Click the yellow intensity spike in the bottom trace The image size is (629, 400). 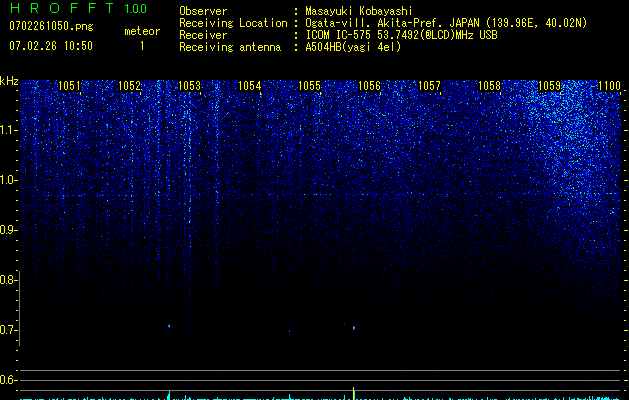(x=353, y=393)
